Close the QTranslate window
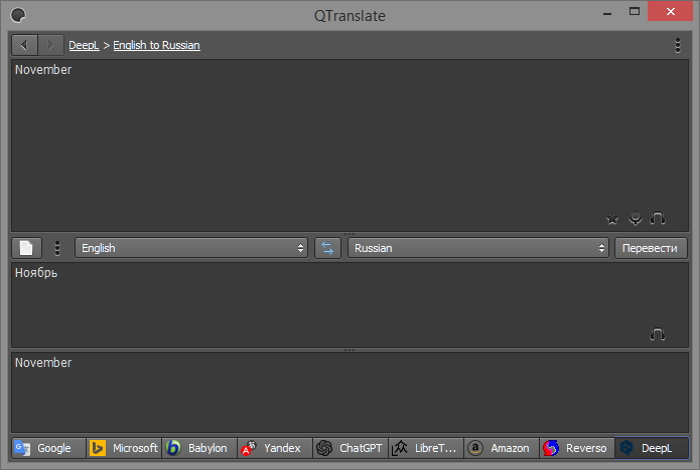 pos(671,12)
